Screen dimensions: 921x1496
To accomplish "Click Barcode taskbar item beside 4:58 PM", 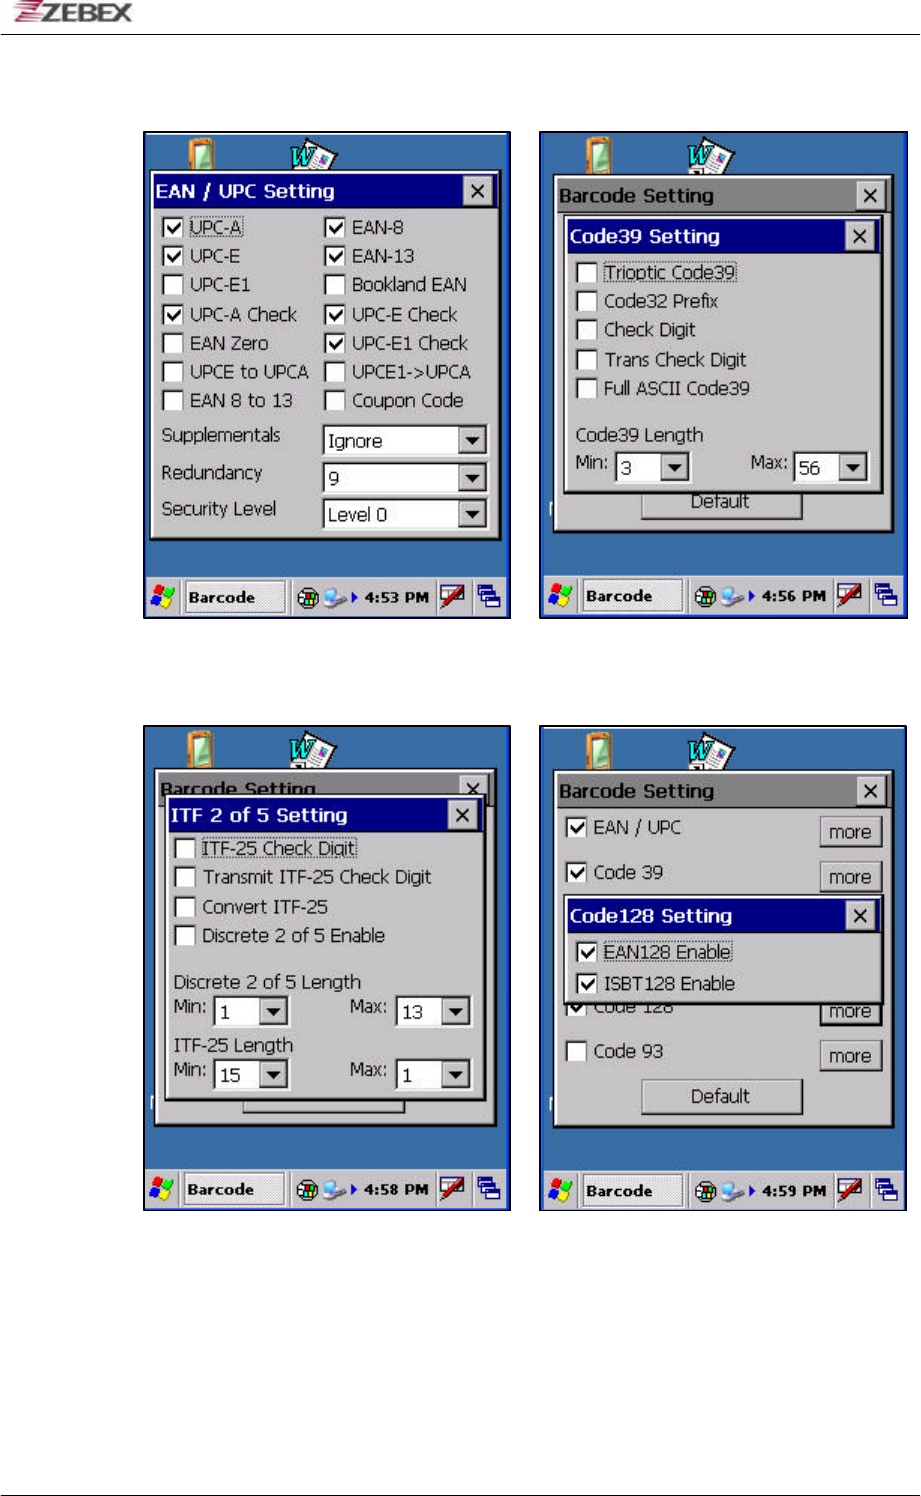I will tap(235, 1189).
